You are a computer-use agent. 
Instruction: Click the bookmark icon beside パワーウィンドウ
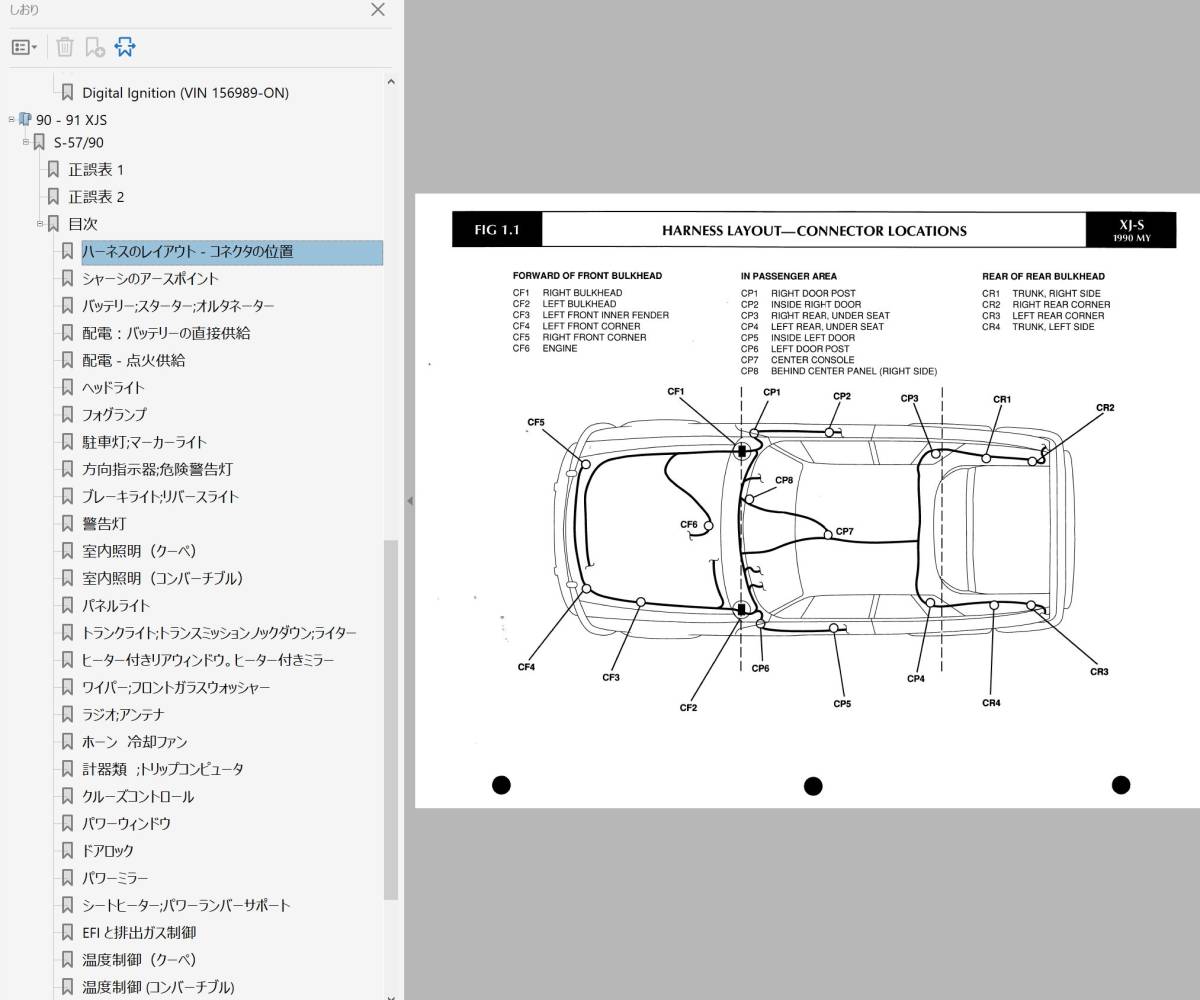tap(67, 824)
